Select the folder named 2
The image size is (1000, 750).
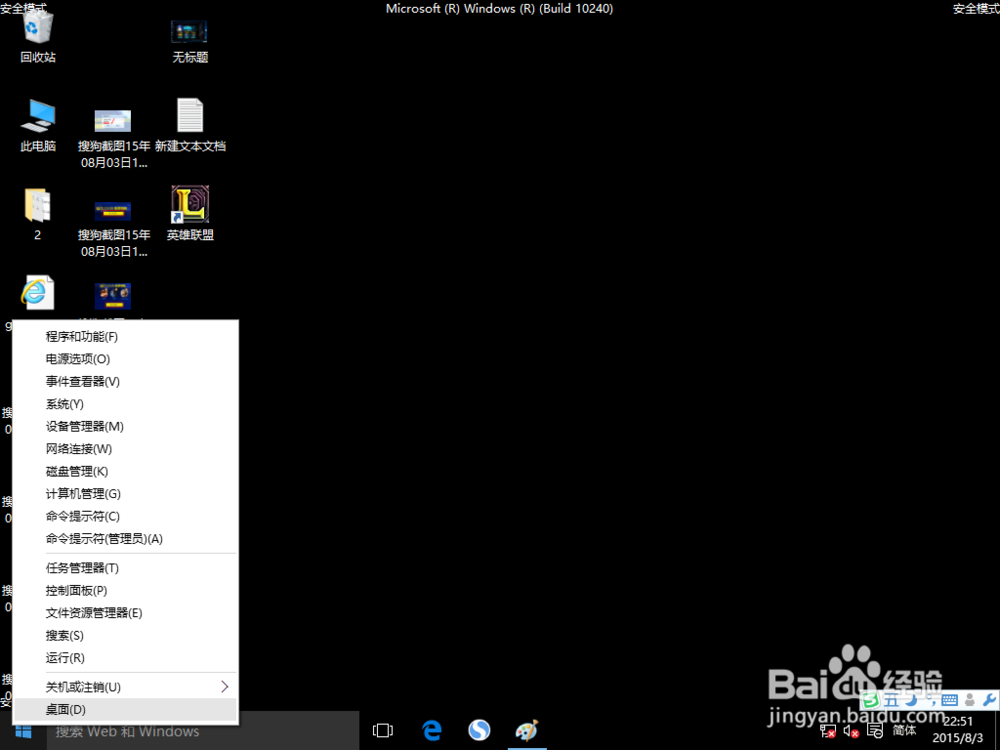click(x=37, y=214)
